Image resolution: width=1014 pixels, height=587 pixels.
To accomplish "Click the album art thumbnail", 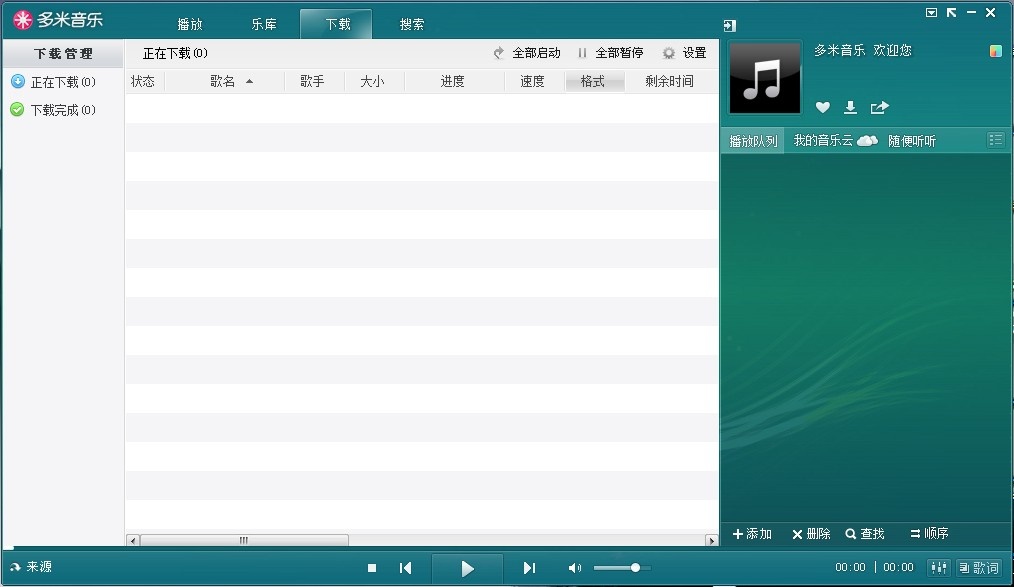I will pyautogui.click(x=765, y=78).
